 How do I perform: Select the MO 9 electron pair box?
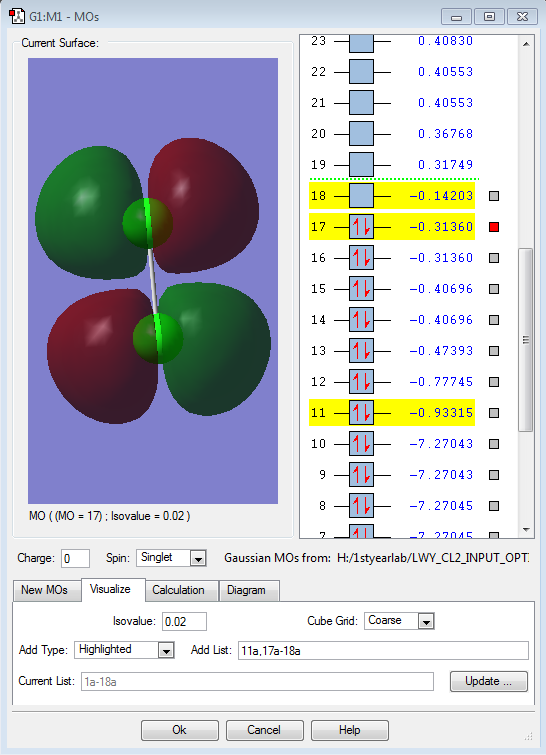(361, 475)
